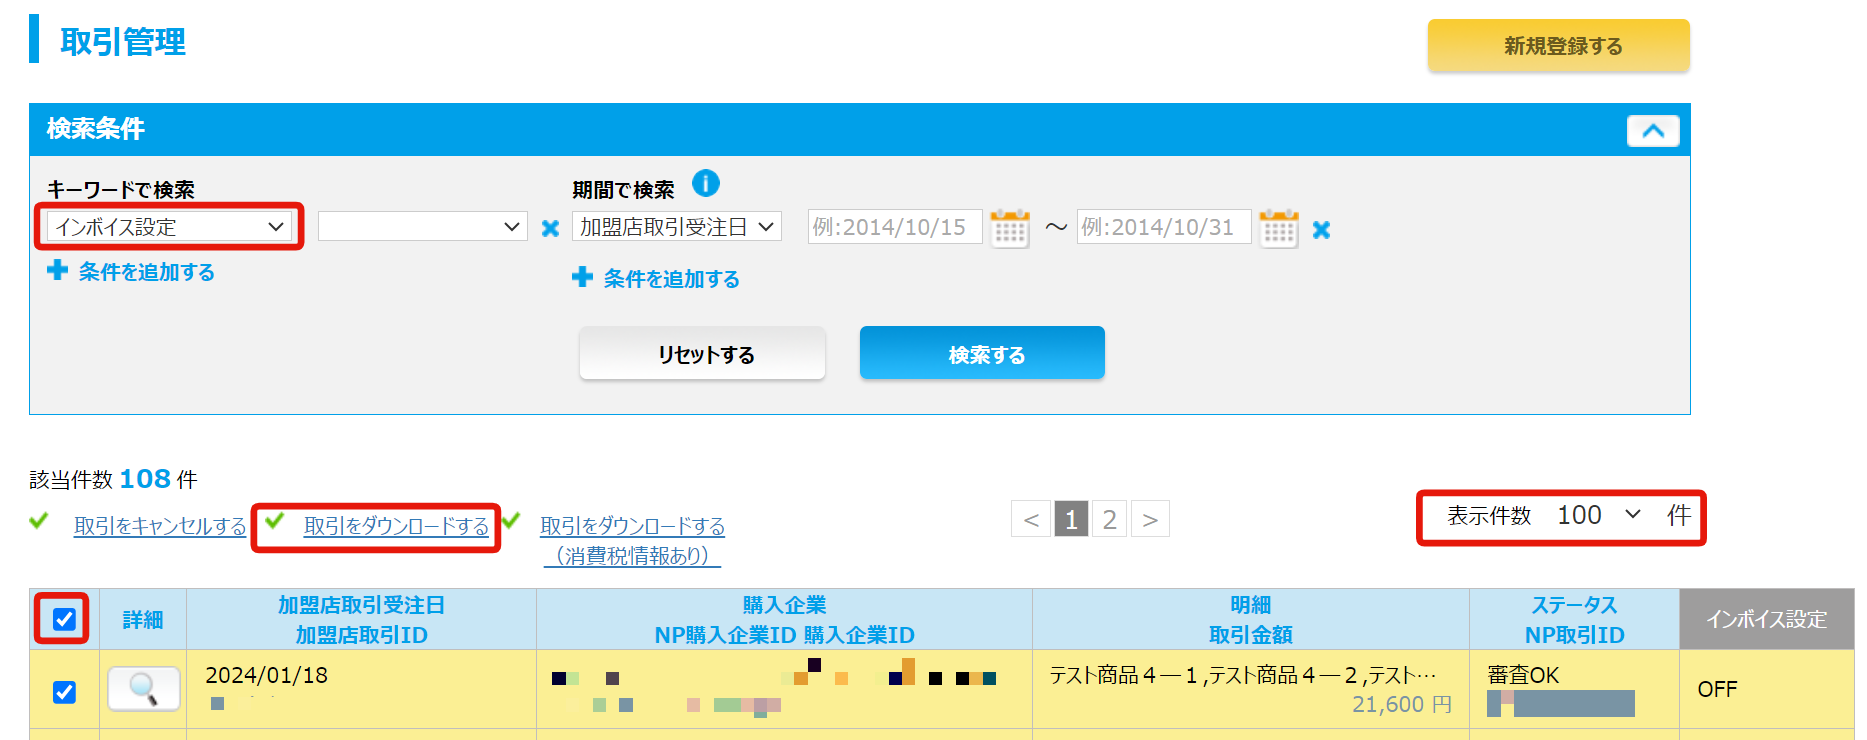Click the OFF invoice setting cell
The height and width of the screenshot is (740, 1867).
pyautogui.click(x=1717, y=689)
